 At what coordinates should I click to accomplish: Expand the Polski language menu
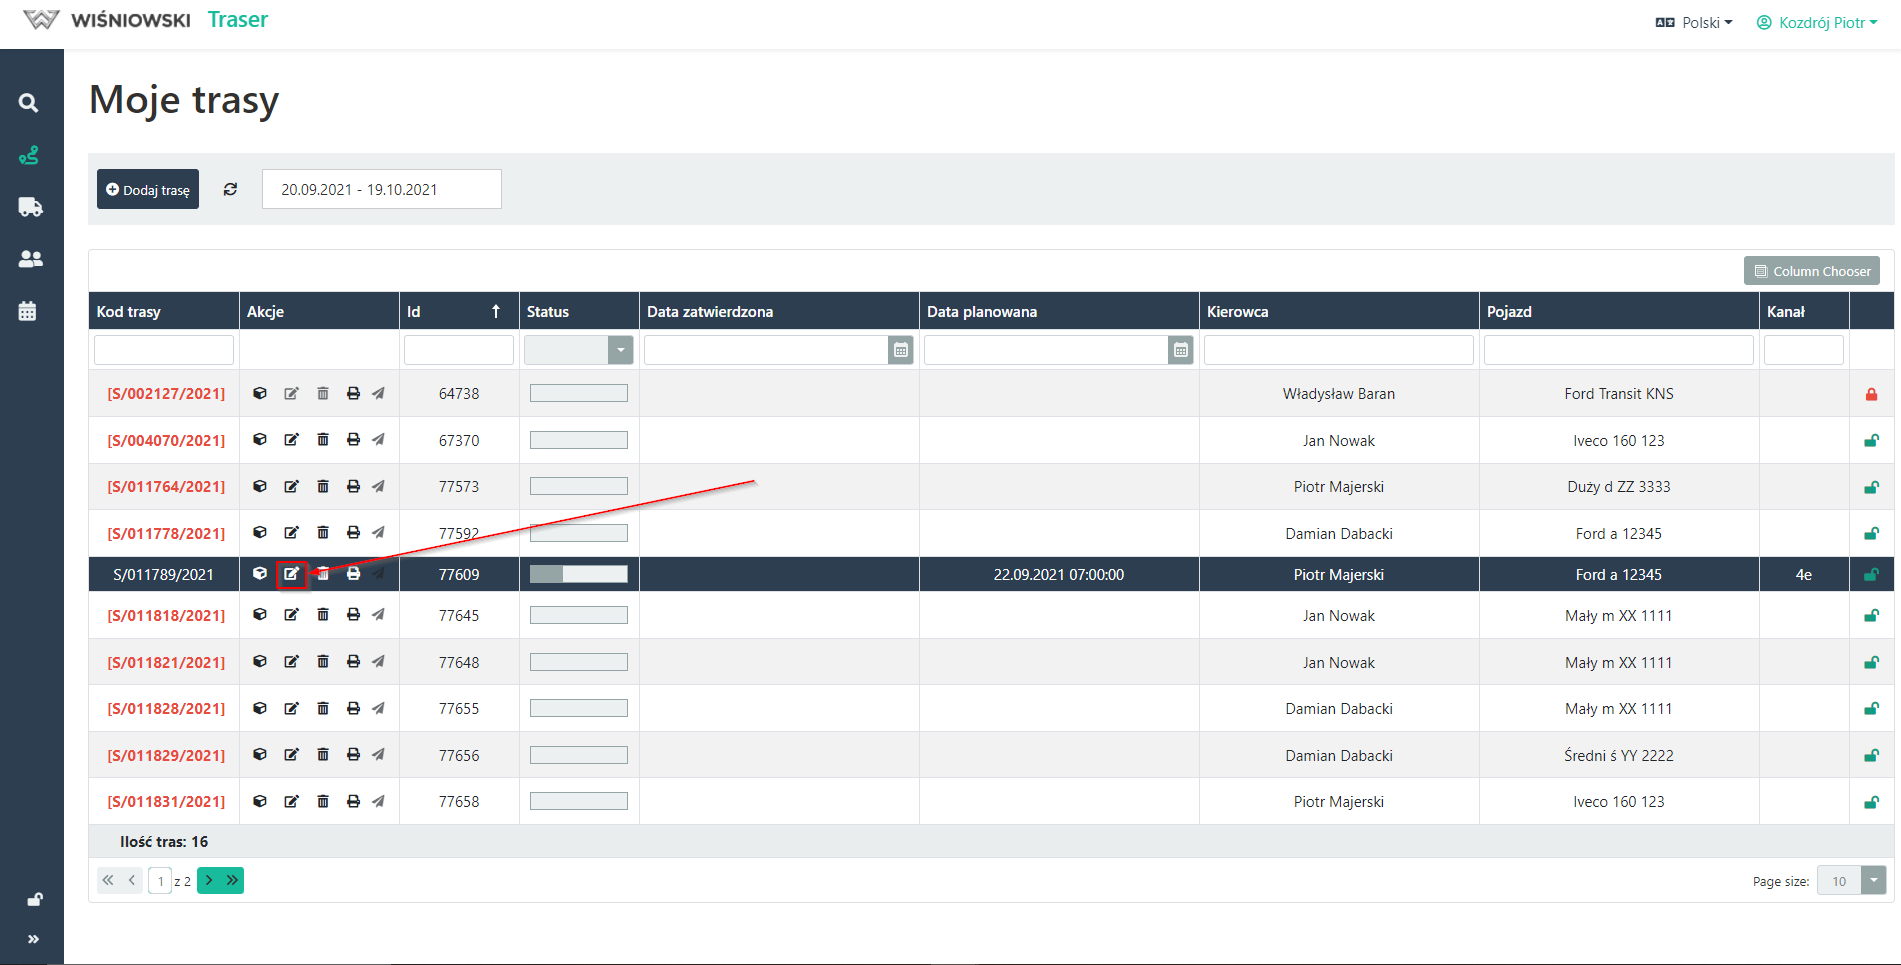pos(1694,22)
